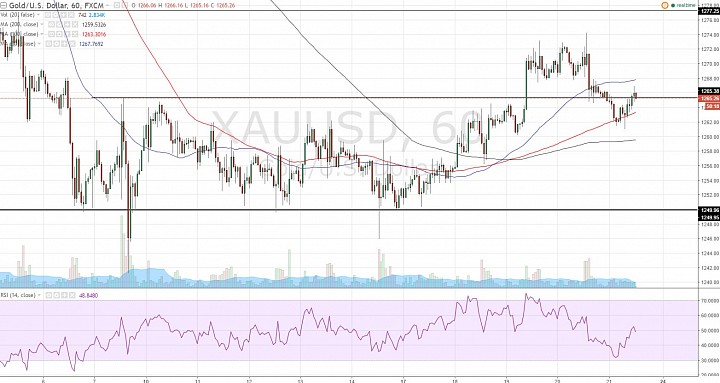This screenshot has height=383, width=720.
Task: Click the third icon in RSI legend row
Action: click(64, 295)
